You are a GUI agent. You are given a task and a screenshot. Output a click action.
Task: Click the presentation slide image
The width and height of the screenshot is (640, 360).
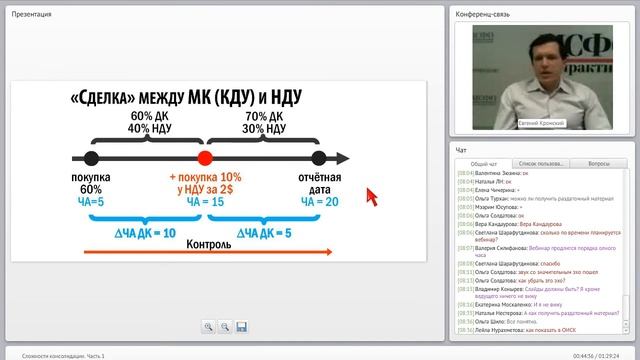pyautogui.click(x=219, y=171)
